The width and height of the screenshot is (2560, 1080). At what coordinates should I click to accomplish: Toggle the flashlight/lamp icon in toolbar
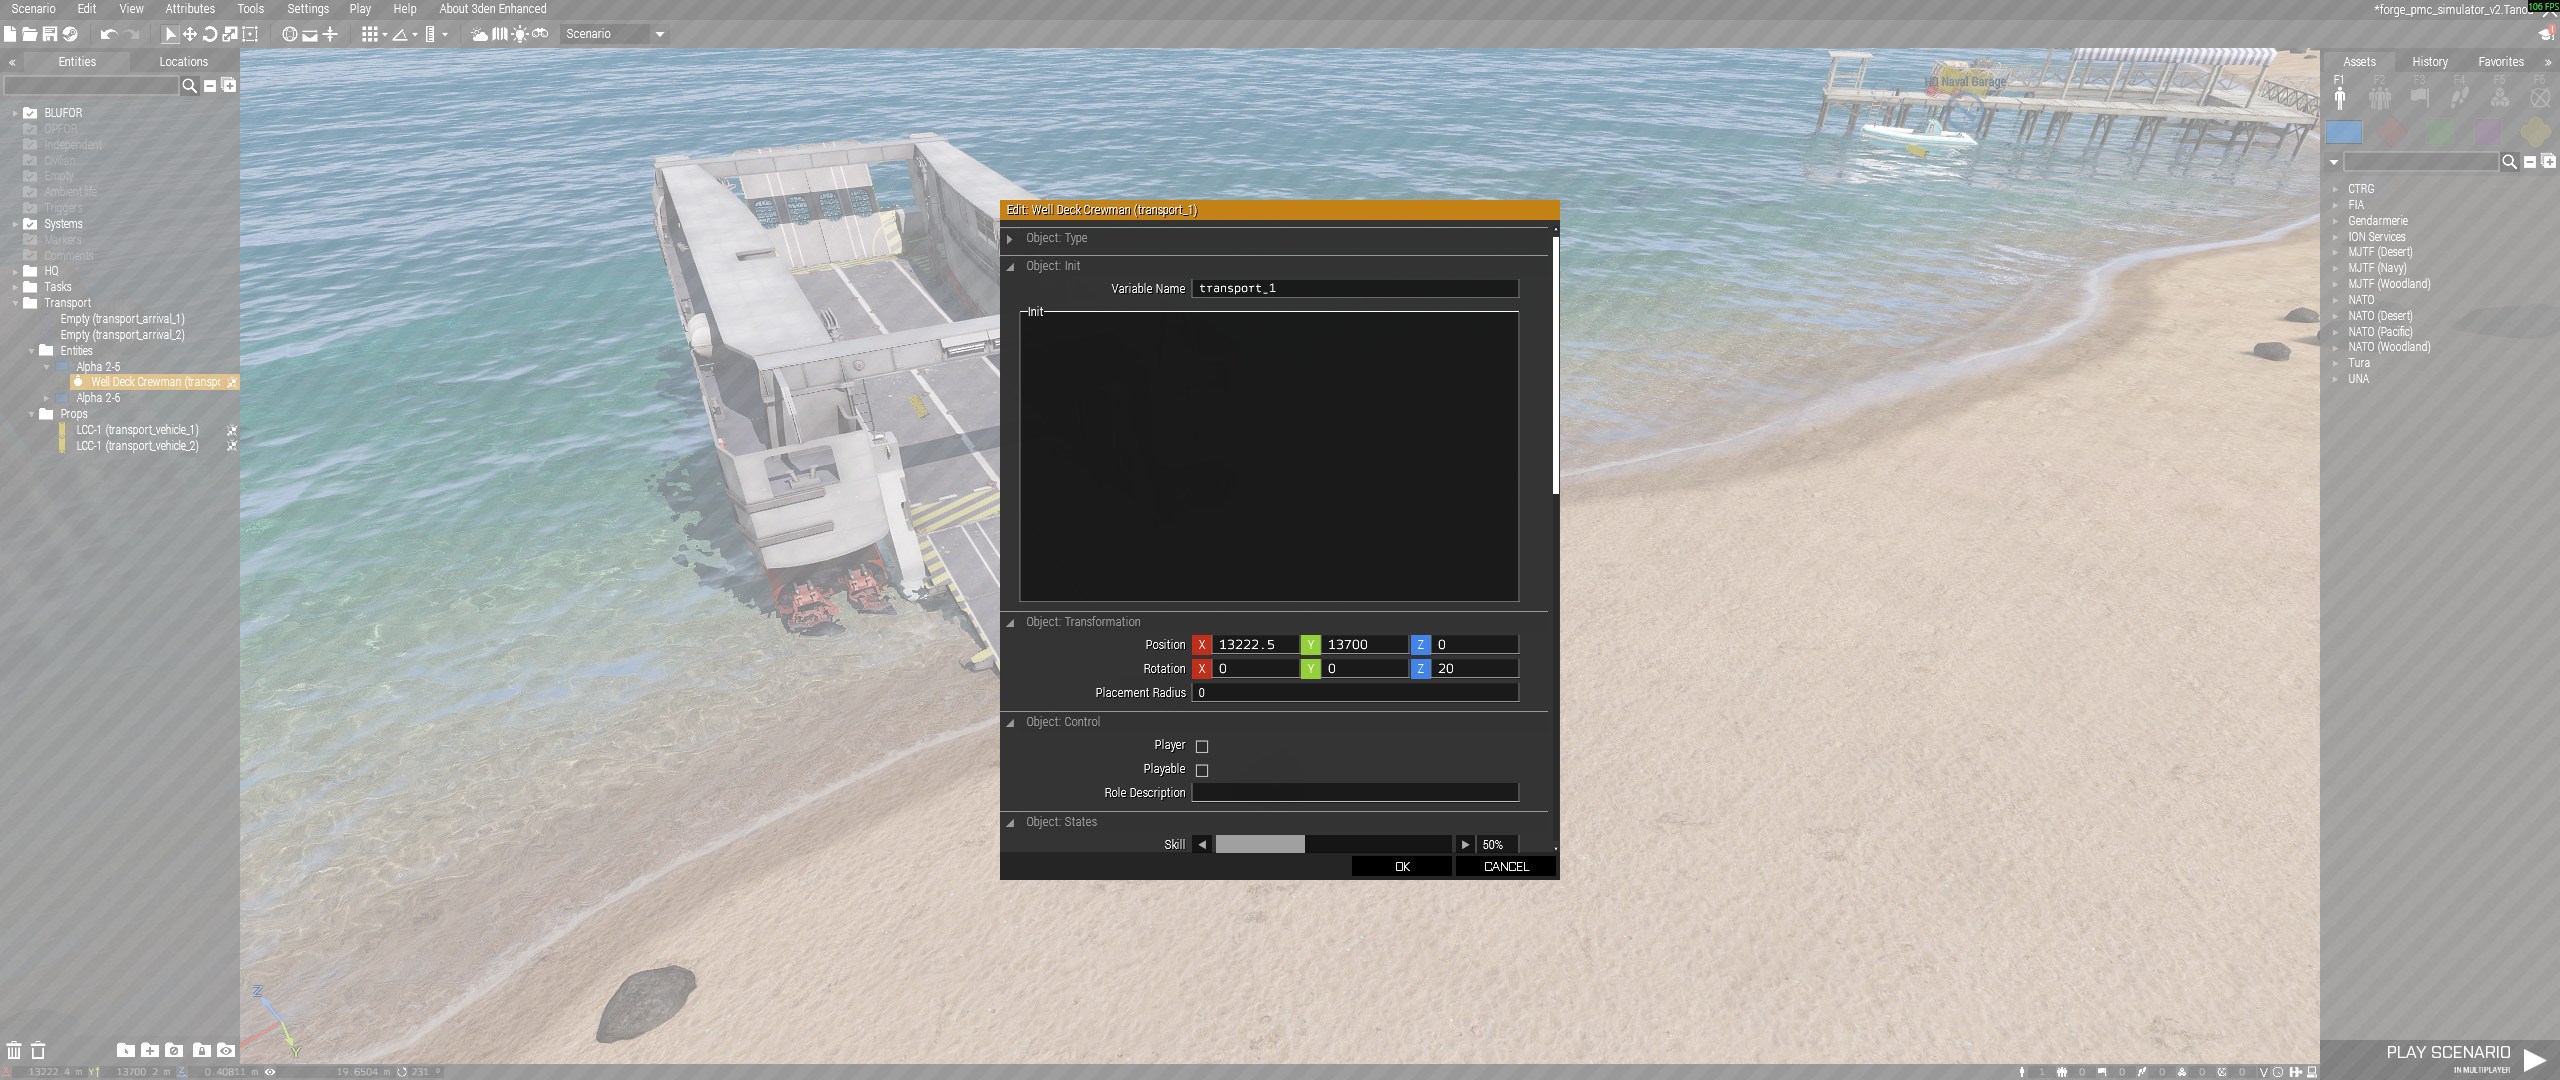point(520,34)
